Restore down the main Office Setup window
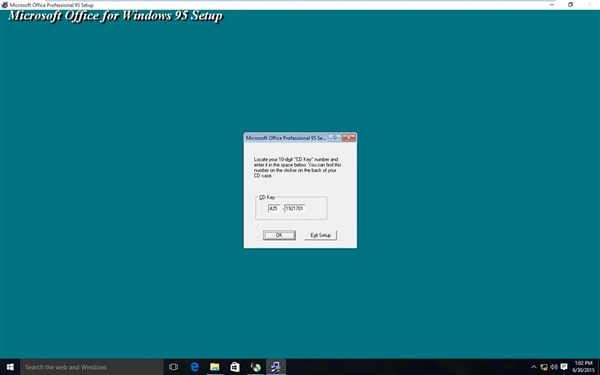Screen dimensions: 600x375 pyautogui.click(x=570, y=5)
